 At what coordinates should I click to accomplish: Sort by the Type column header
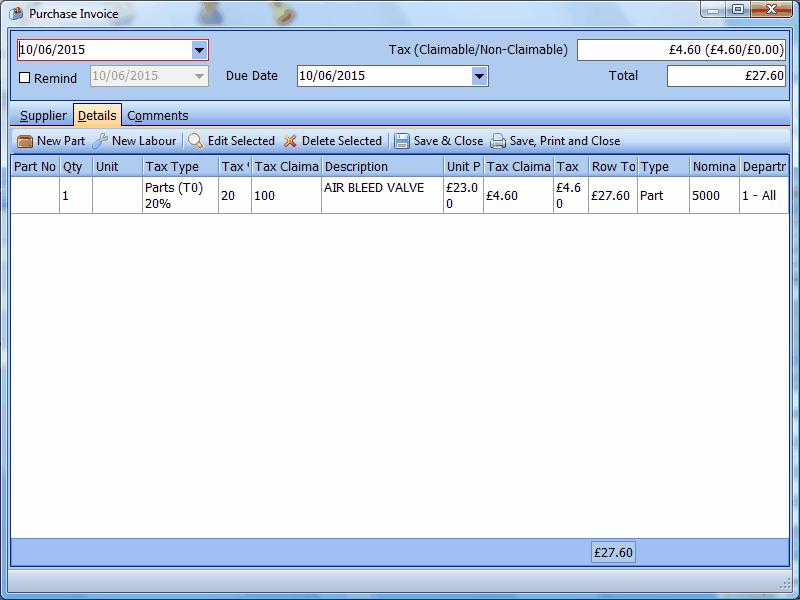(x=663, y=167)
